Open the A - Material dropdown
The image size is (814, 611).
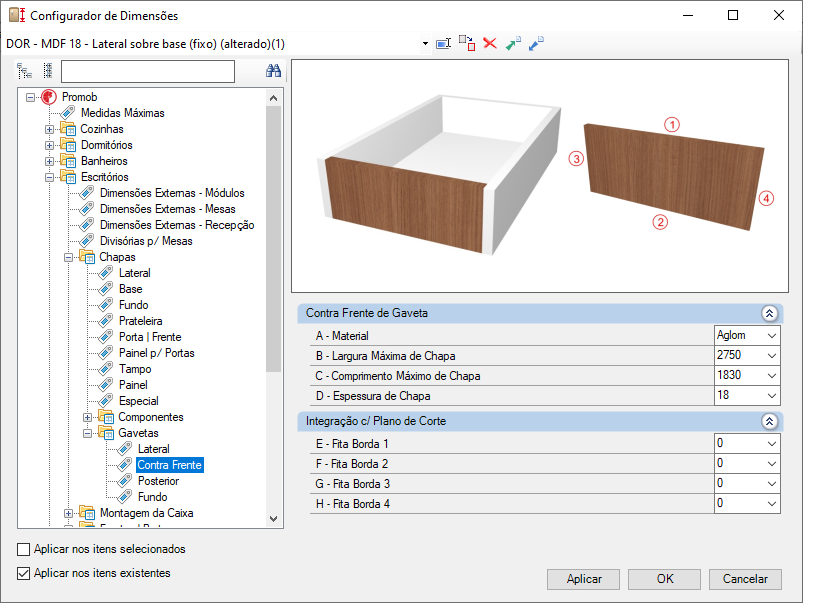[x=772, y=336]
